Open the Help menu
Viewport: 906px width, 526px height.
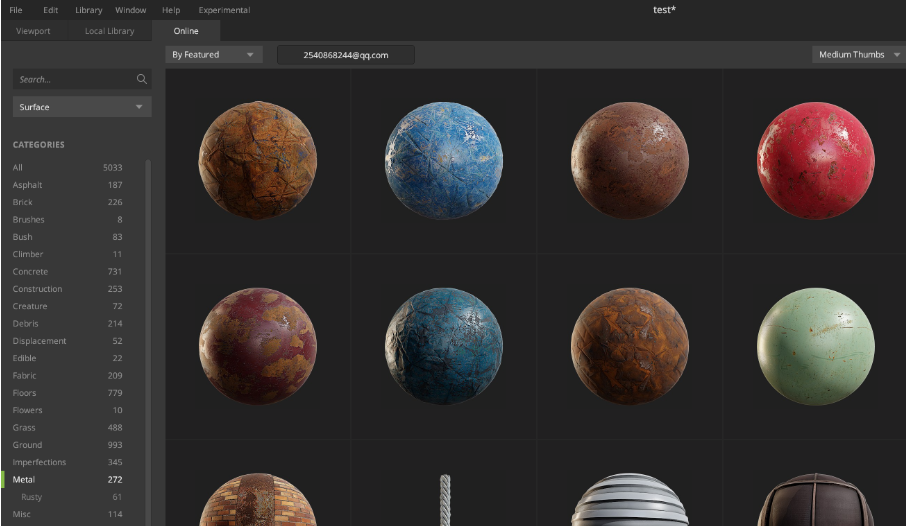(171, 10)
